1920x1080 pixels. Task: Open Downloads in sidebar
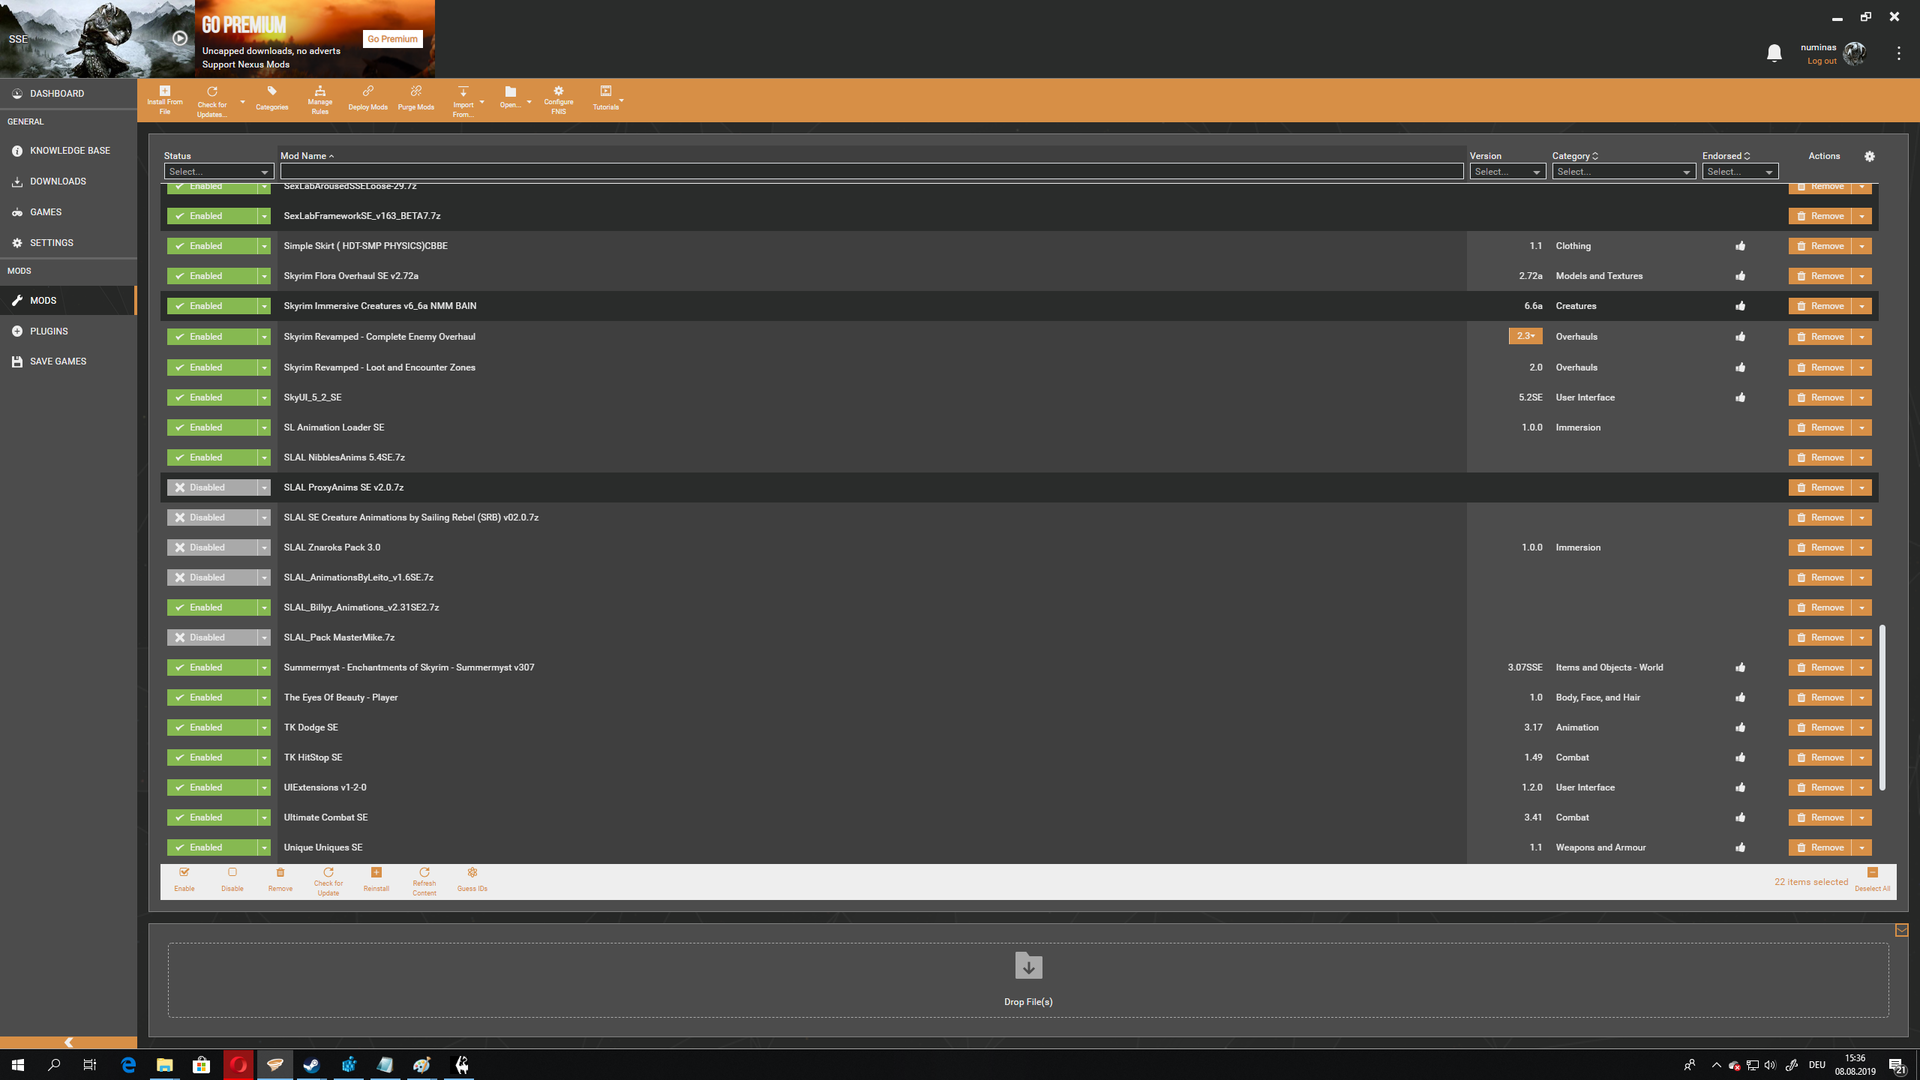68,181
